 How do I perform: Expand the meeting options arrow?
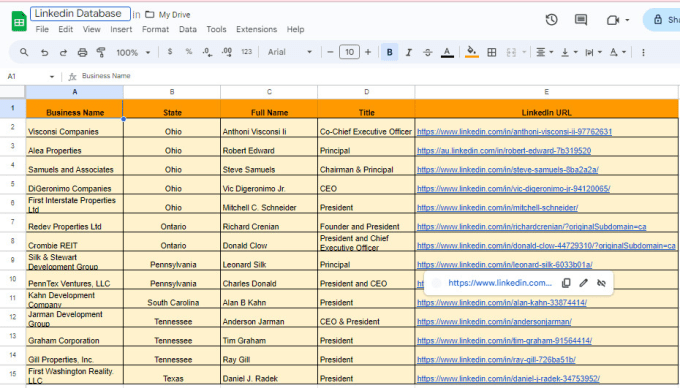pos(627,20)
